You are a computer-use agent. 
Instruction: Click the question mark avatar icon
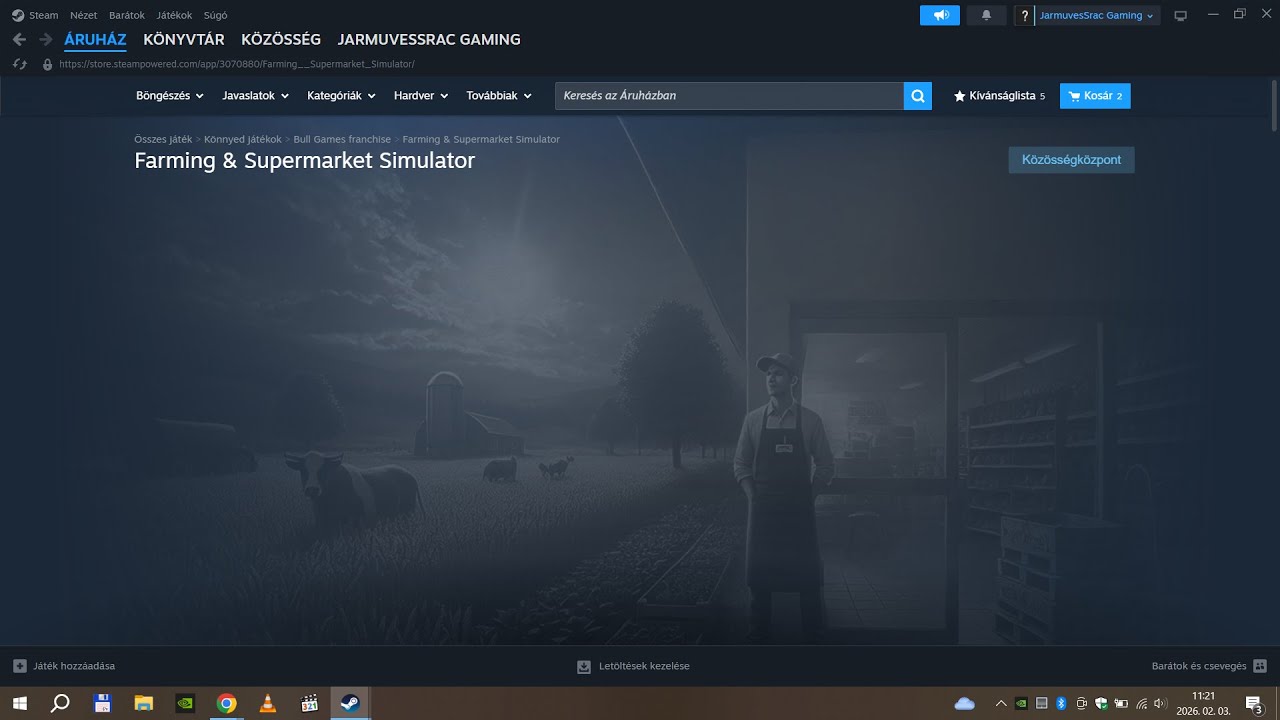[x=1024, y=15]
